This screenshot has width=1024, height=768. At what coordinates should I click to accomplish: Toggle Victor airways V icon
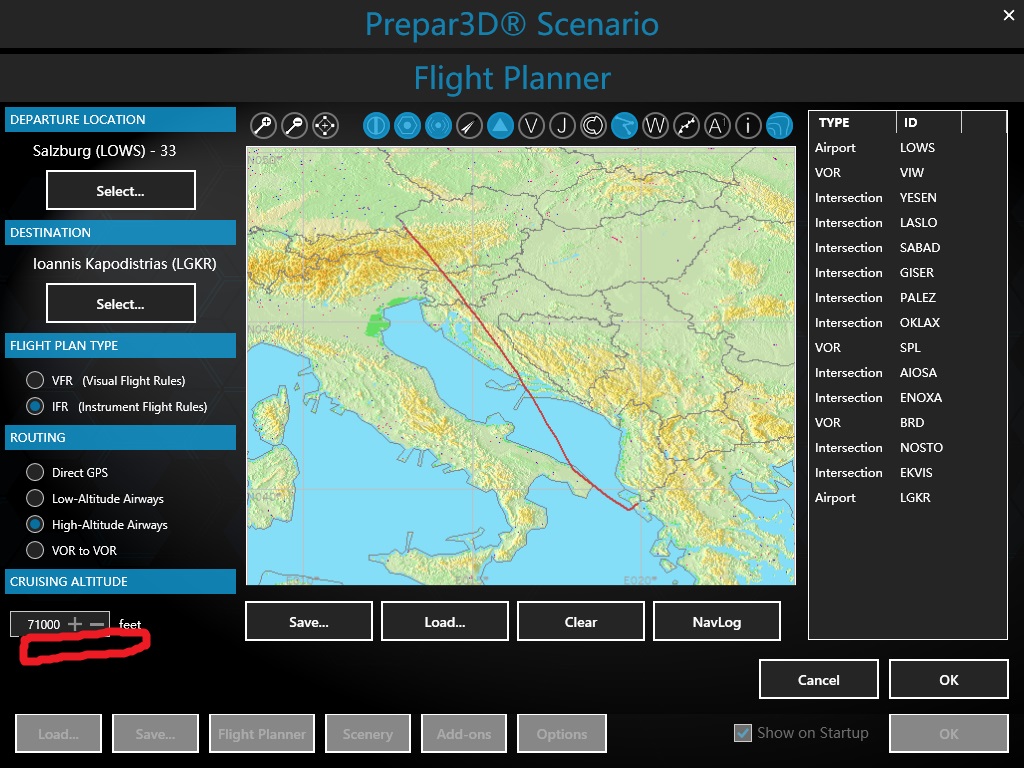coord(532,125)
